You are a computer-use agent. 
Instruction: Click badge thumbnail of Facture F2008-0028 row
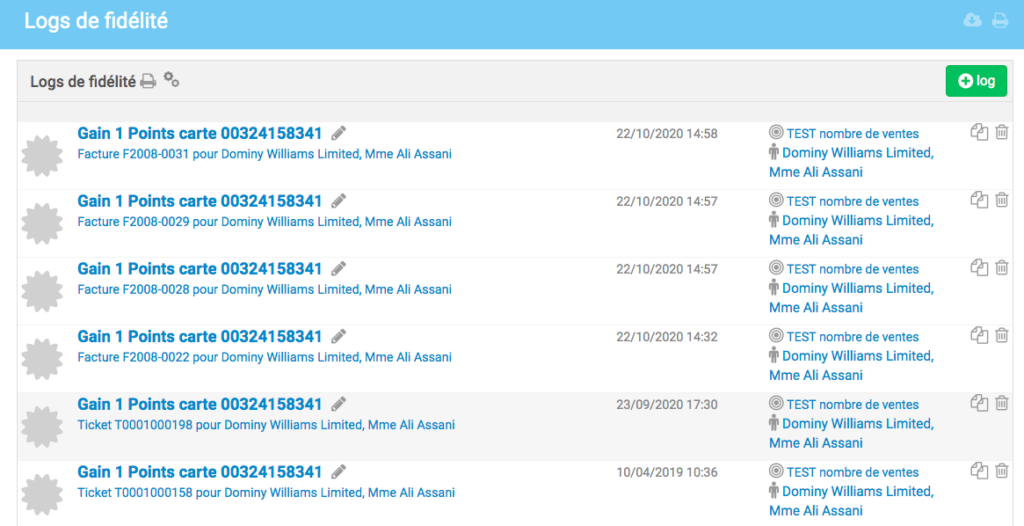click(x=42, y=291)
